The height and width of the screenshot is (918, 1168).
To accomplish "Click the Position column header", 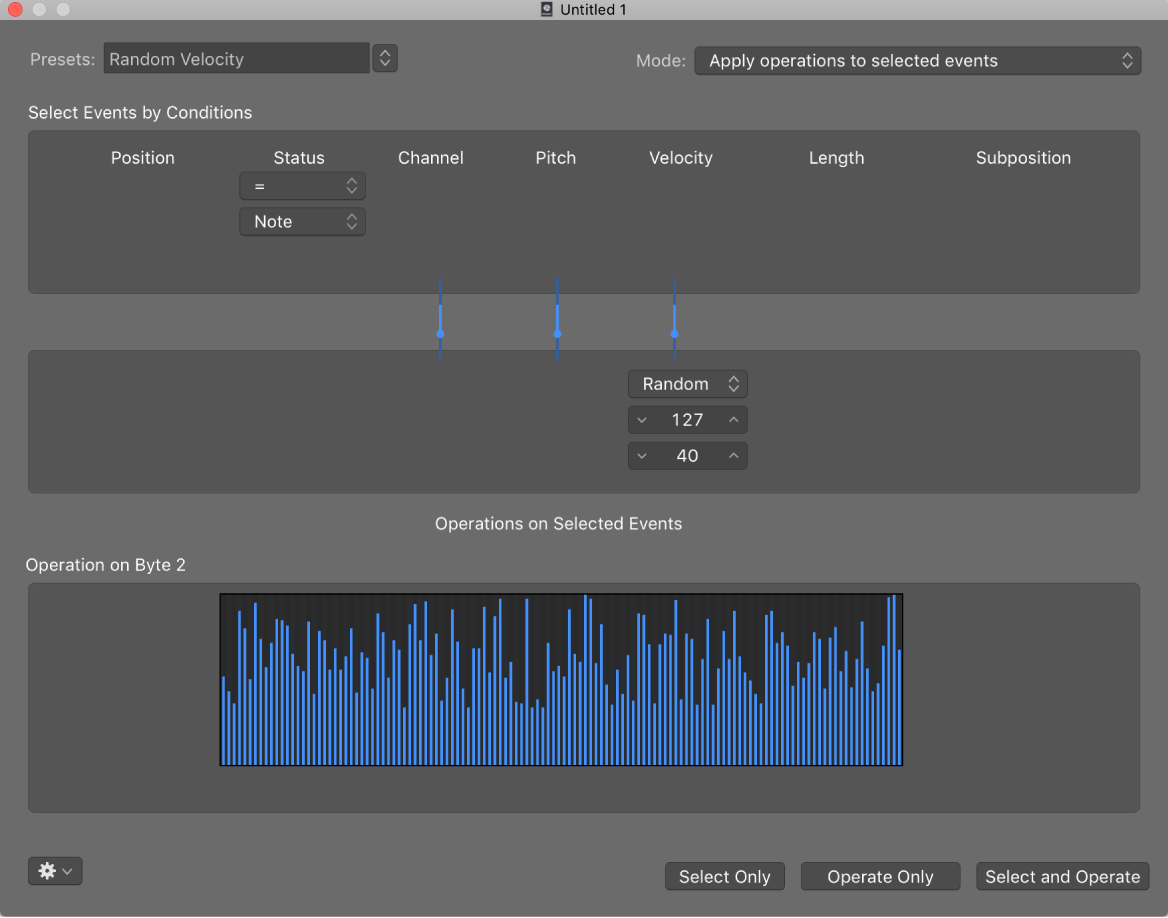I will pyautogui.click(x=143, y=158).
